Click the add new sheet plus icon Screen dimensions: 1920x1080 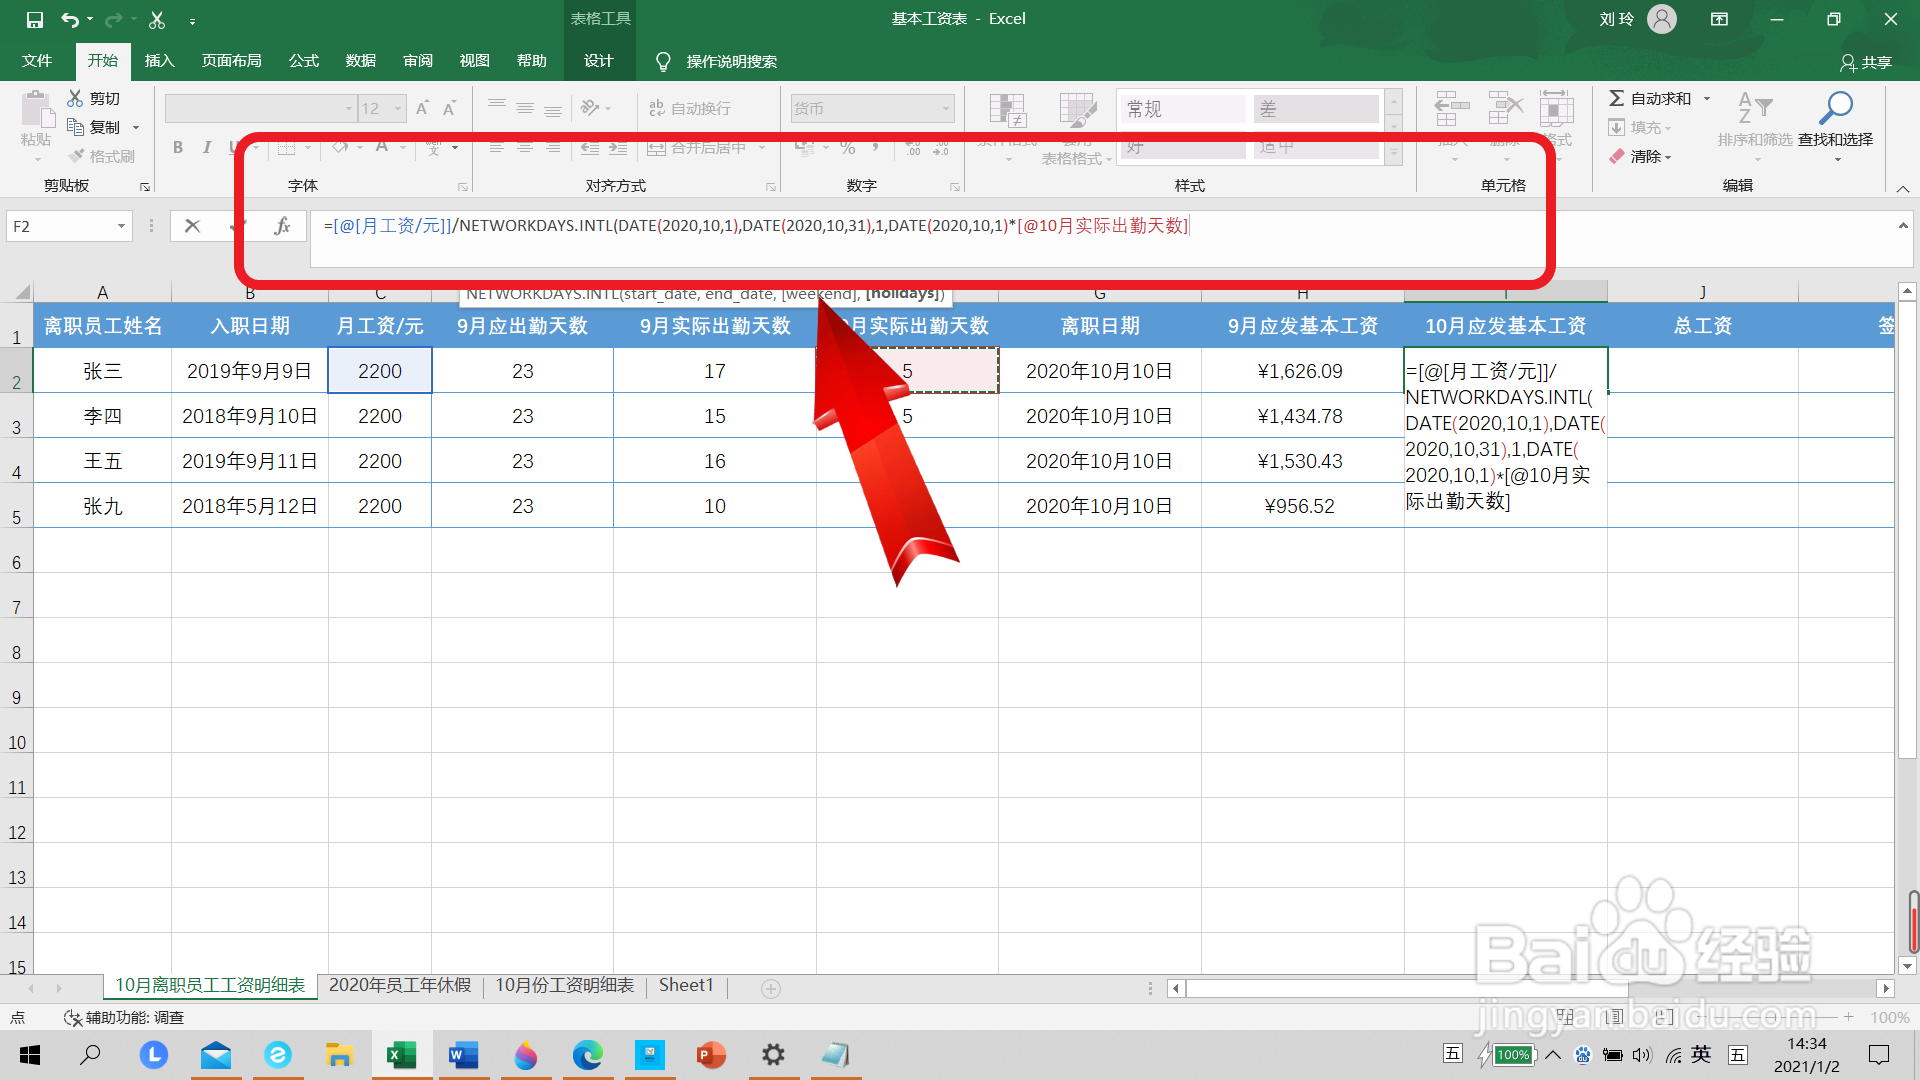pos(770,988)
